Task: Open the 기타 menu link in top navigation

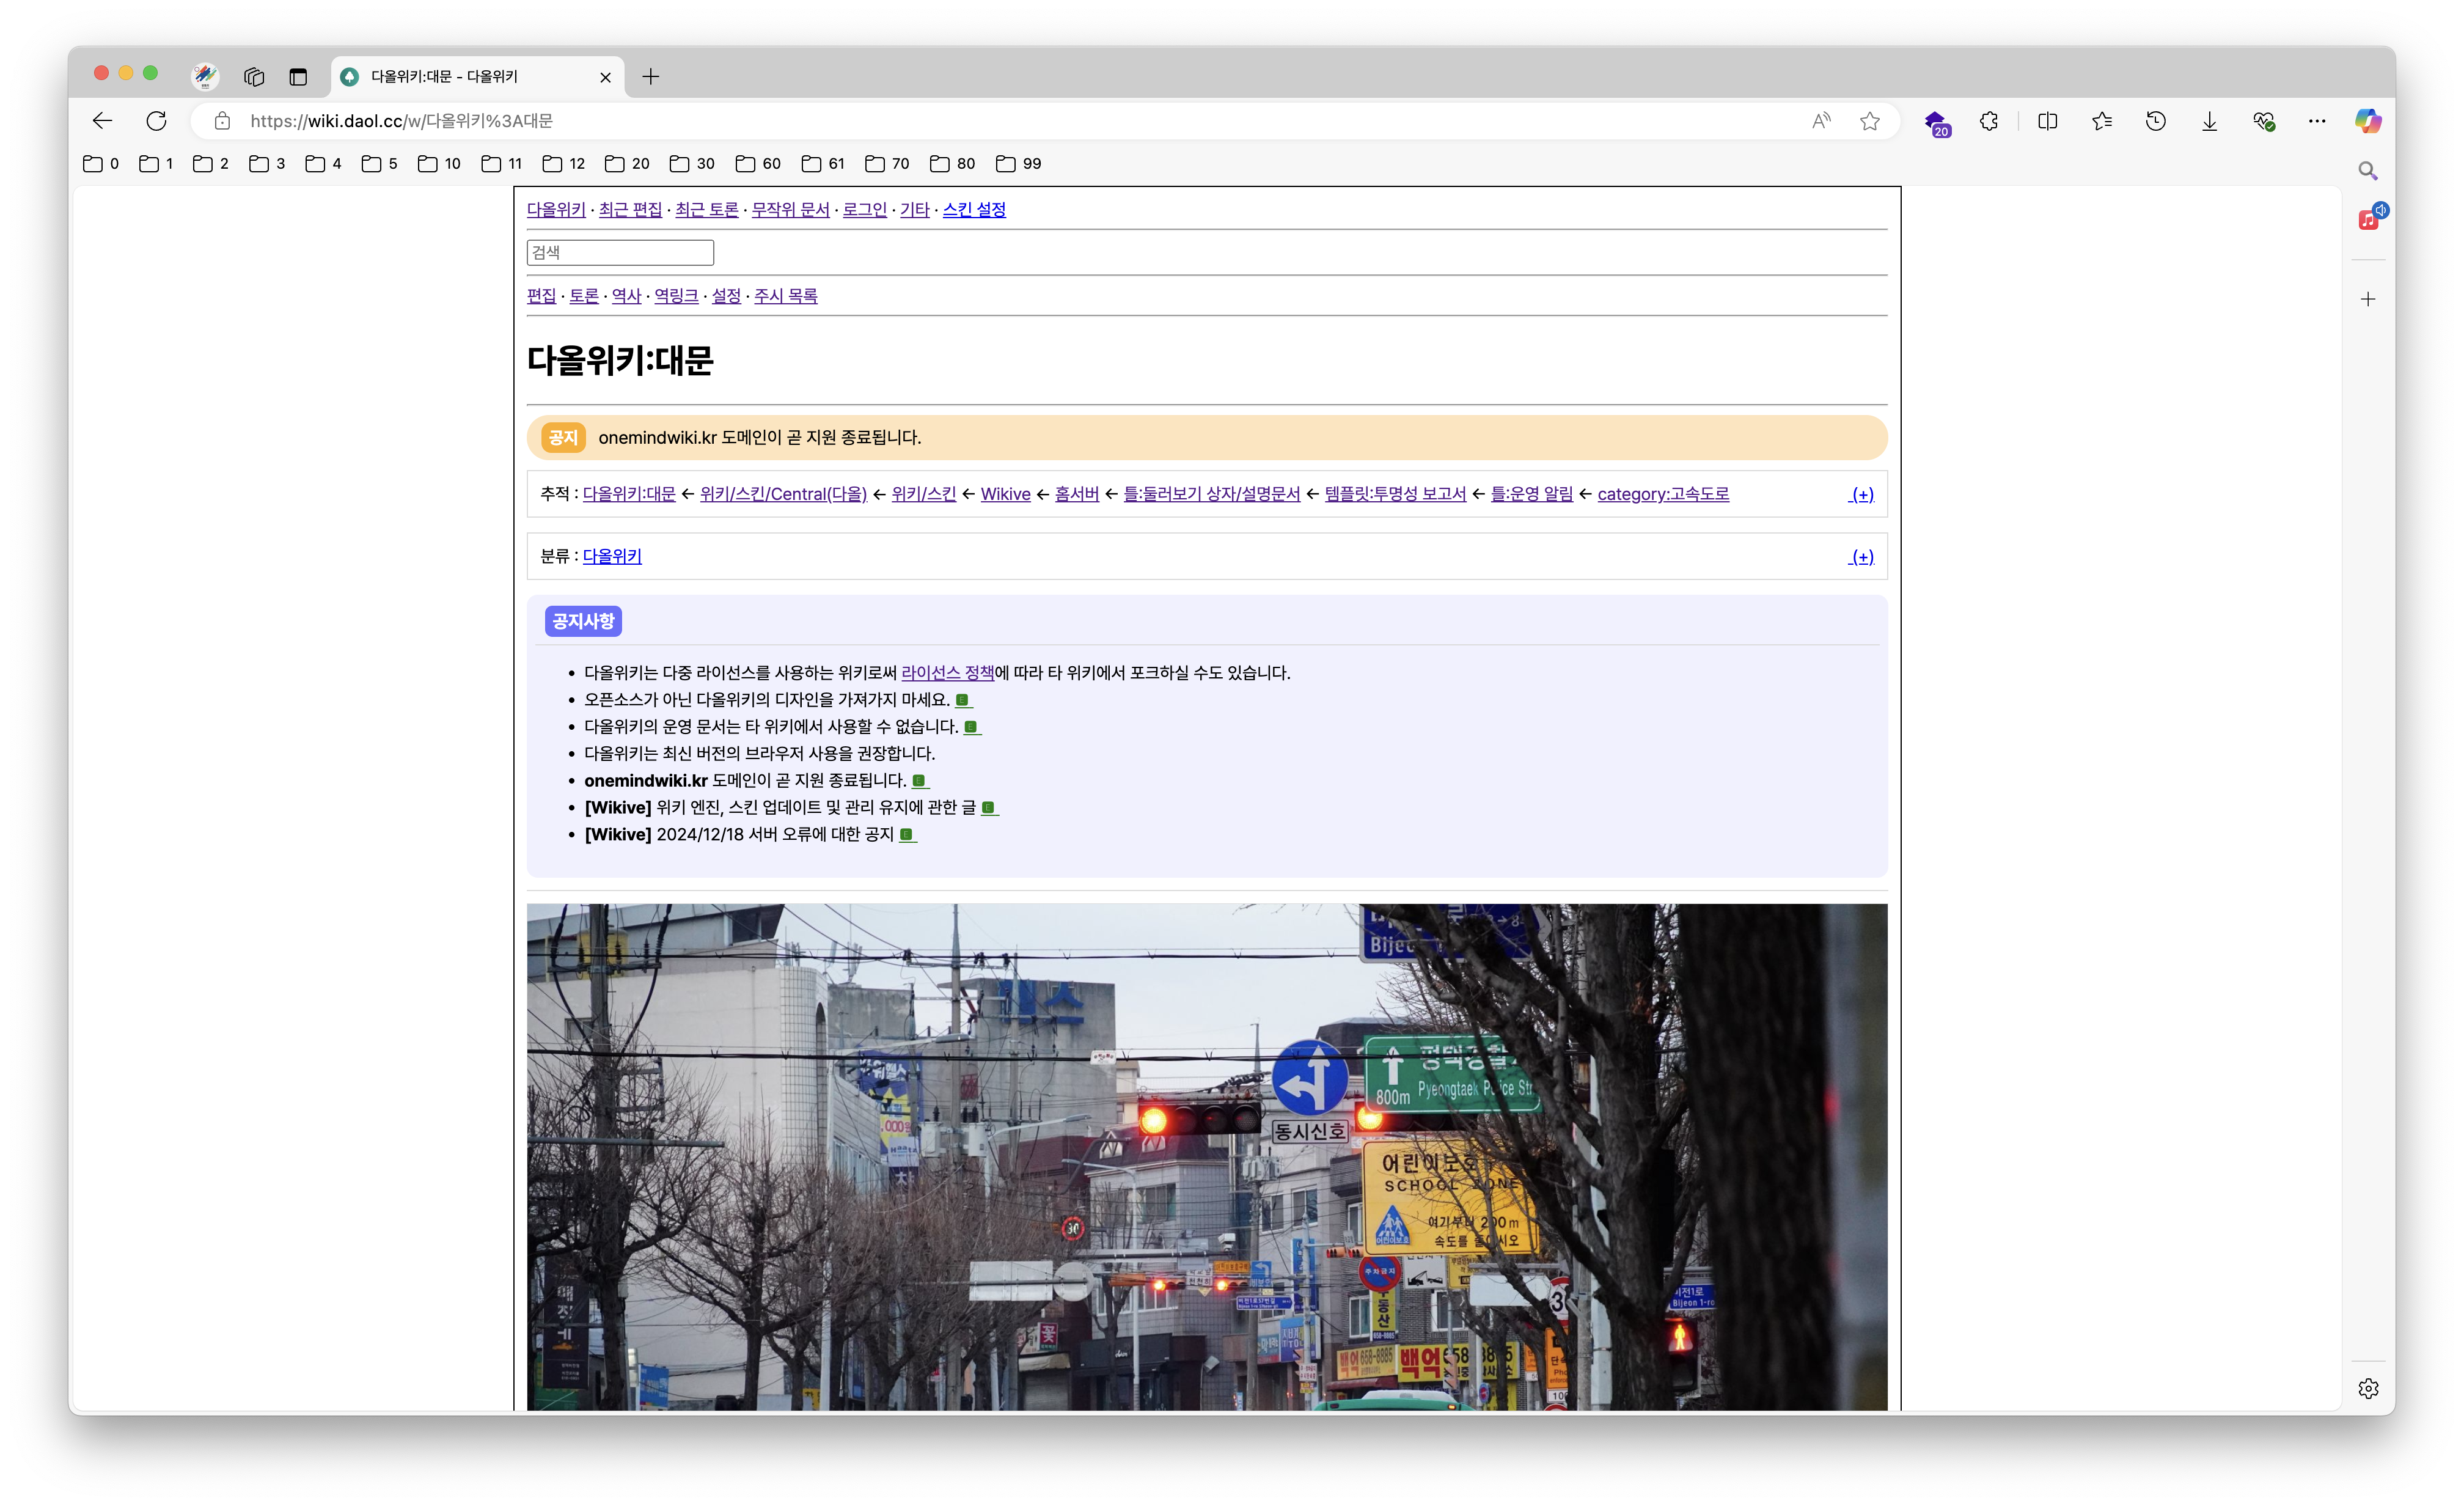Action: point(914,210)
